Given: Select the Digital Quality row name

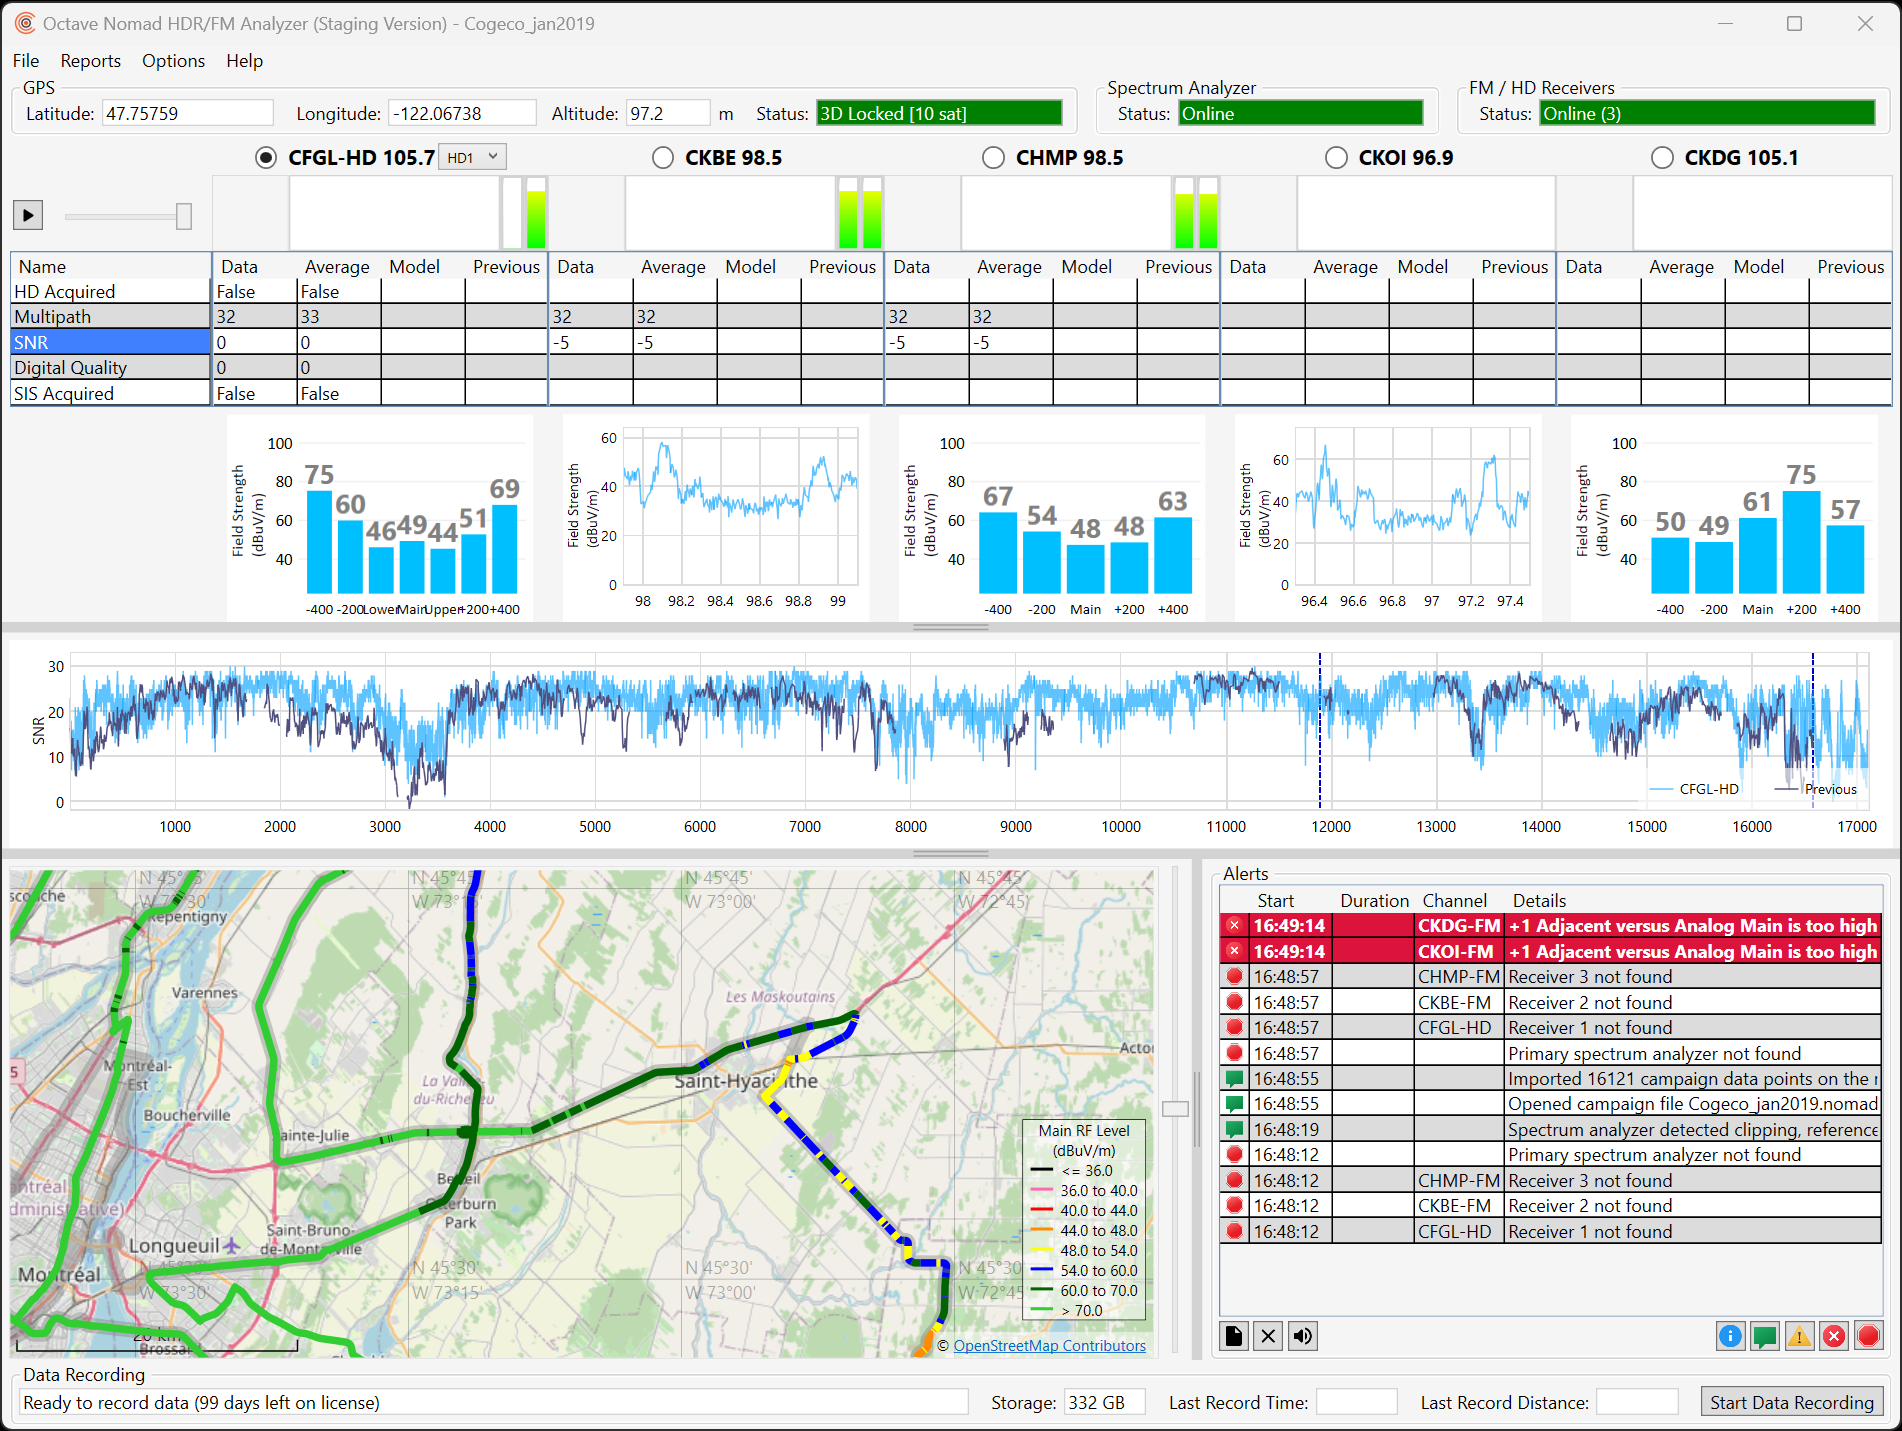Looking at the screenshot, I should [x=110, y=368].
